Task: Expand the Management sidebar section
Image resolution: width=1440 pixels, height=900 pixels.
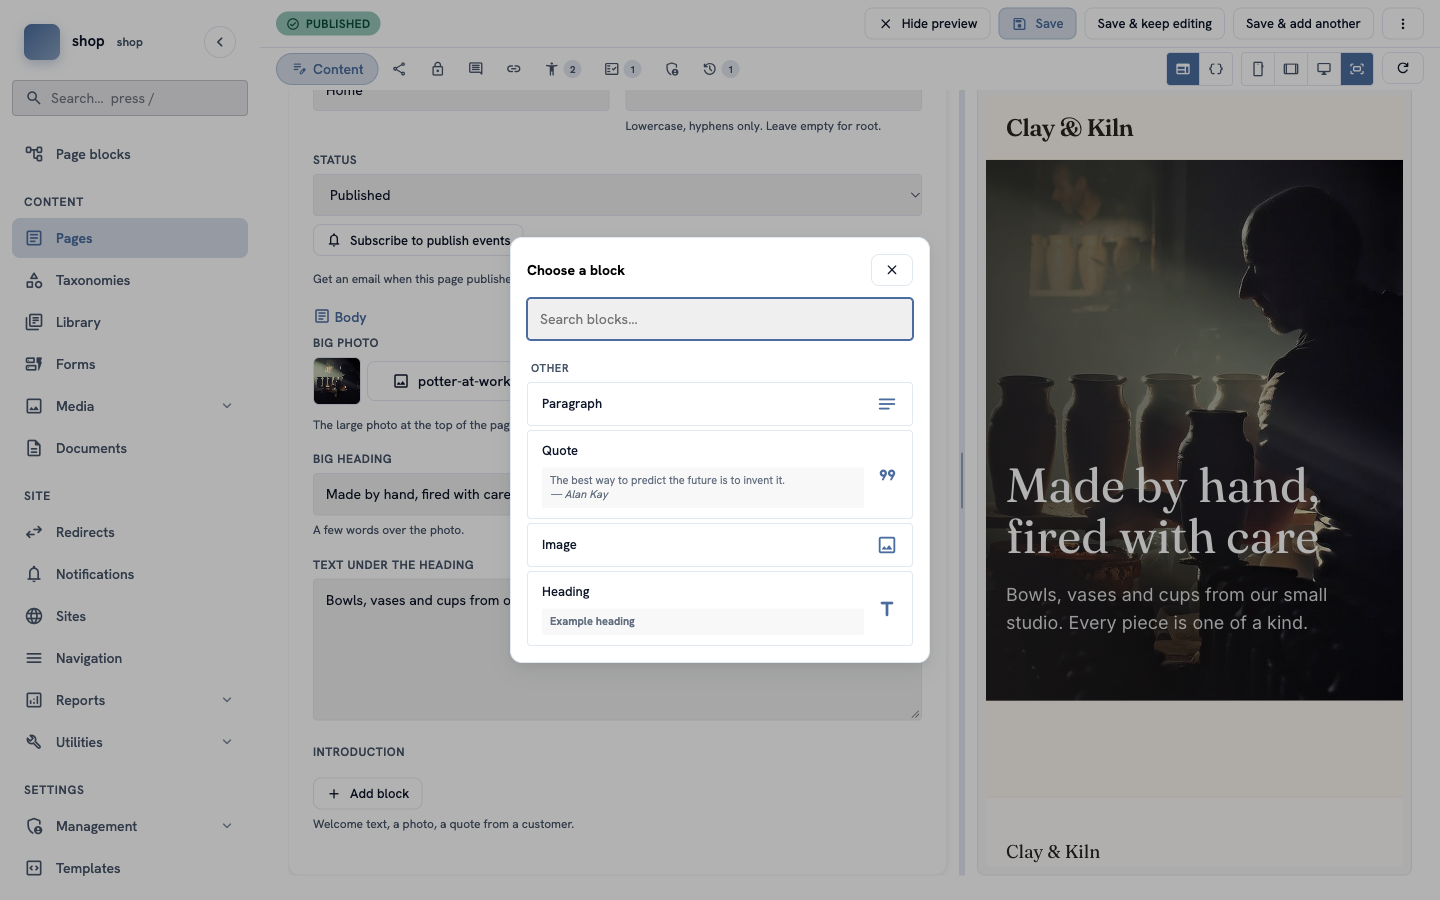Action: [130, 826]
